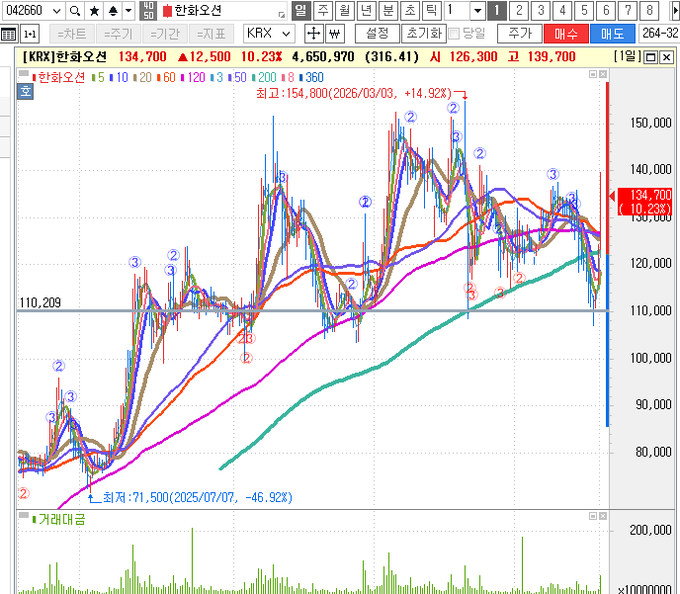680x594 pixels.
Task: Click the 10-day moving average legend
Action: click(119, 78)
